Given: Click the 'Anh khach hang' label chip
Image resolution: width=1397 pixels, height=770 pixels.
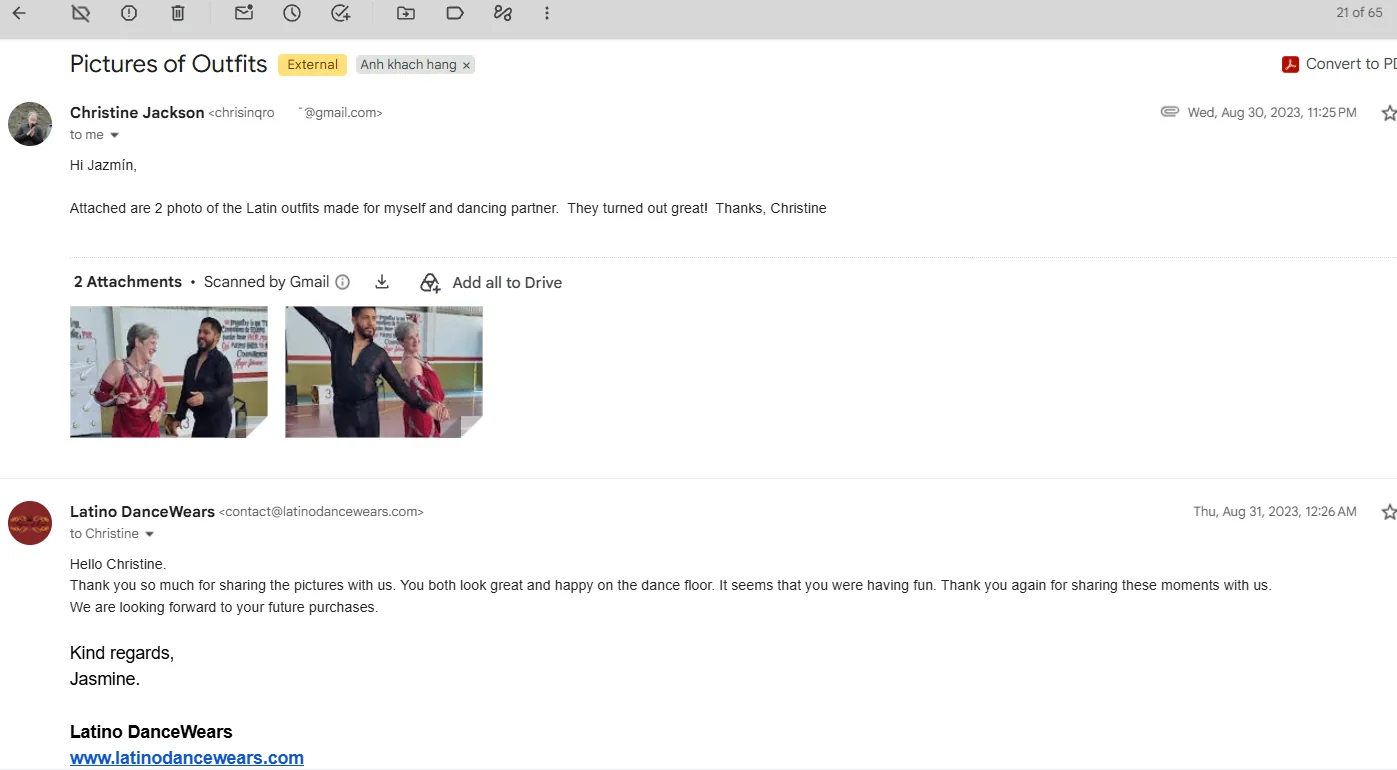Looking at the screenshot, I should (x=408, y=65).
